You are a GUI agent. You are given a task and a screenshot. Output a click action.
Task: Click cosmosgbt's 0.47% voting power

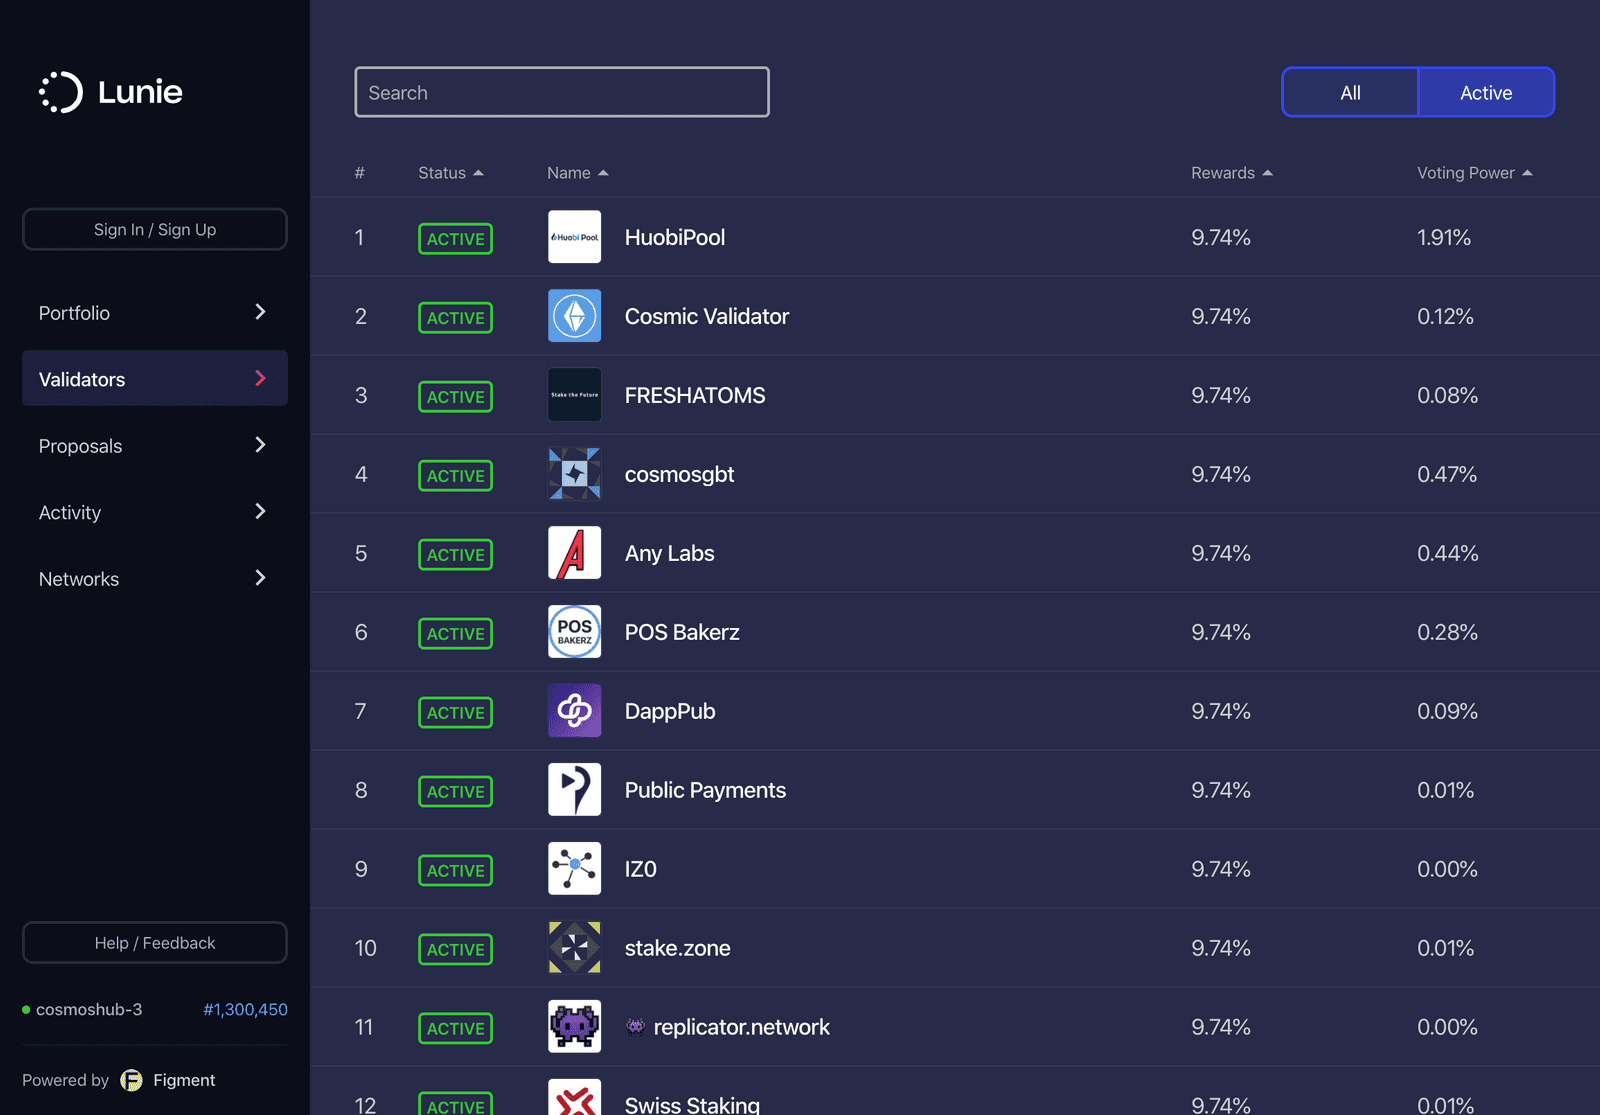click(x=1447, y=475)
